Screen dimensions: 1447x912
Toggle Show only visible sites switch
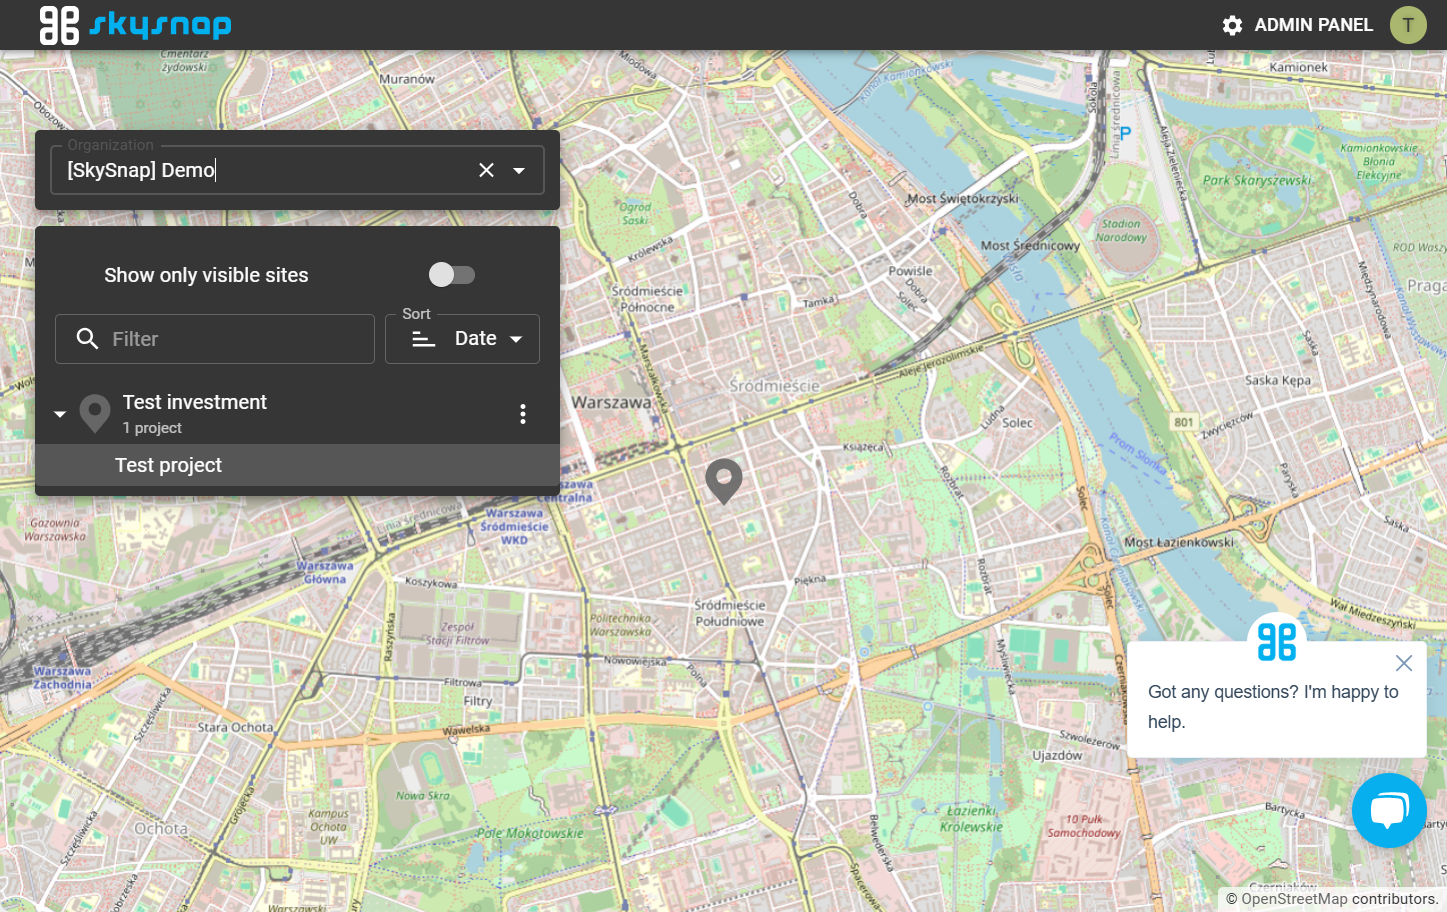pos(451,274)
